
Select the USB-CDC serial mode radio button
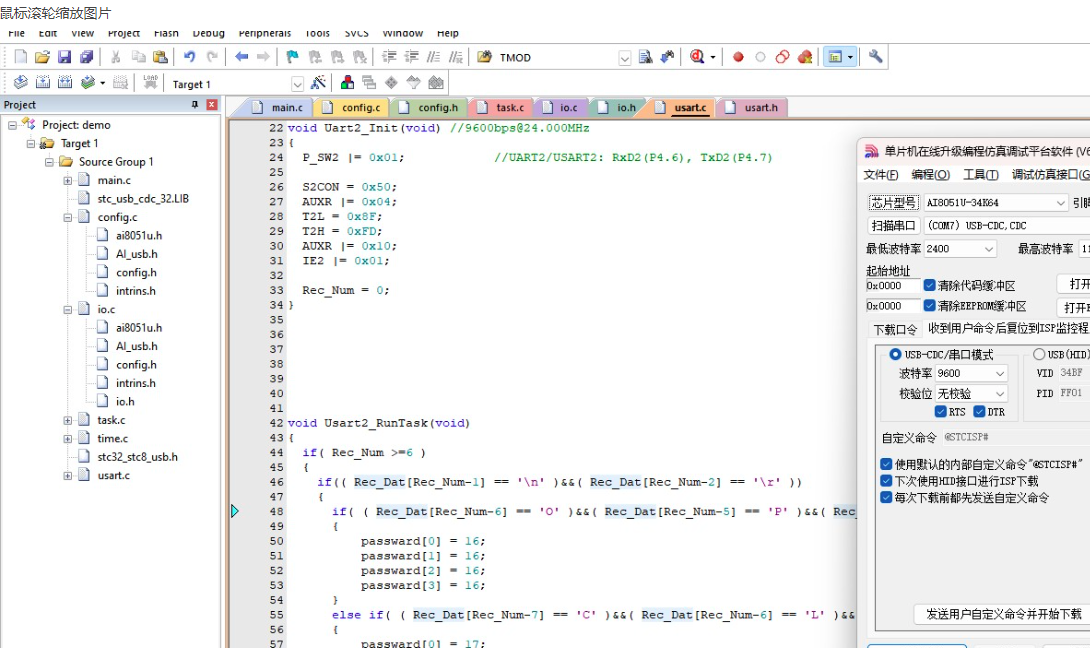coord(895,354)
